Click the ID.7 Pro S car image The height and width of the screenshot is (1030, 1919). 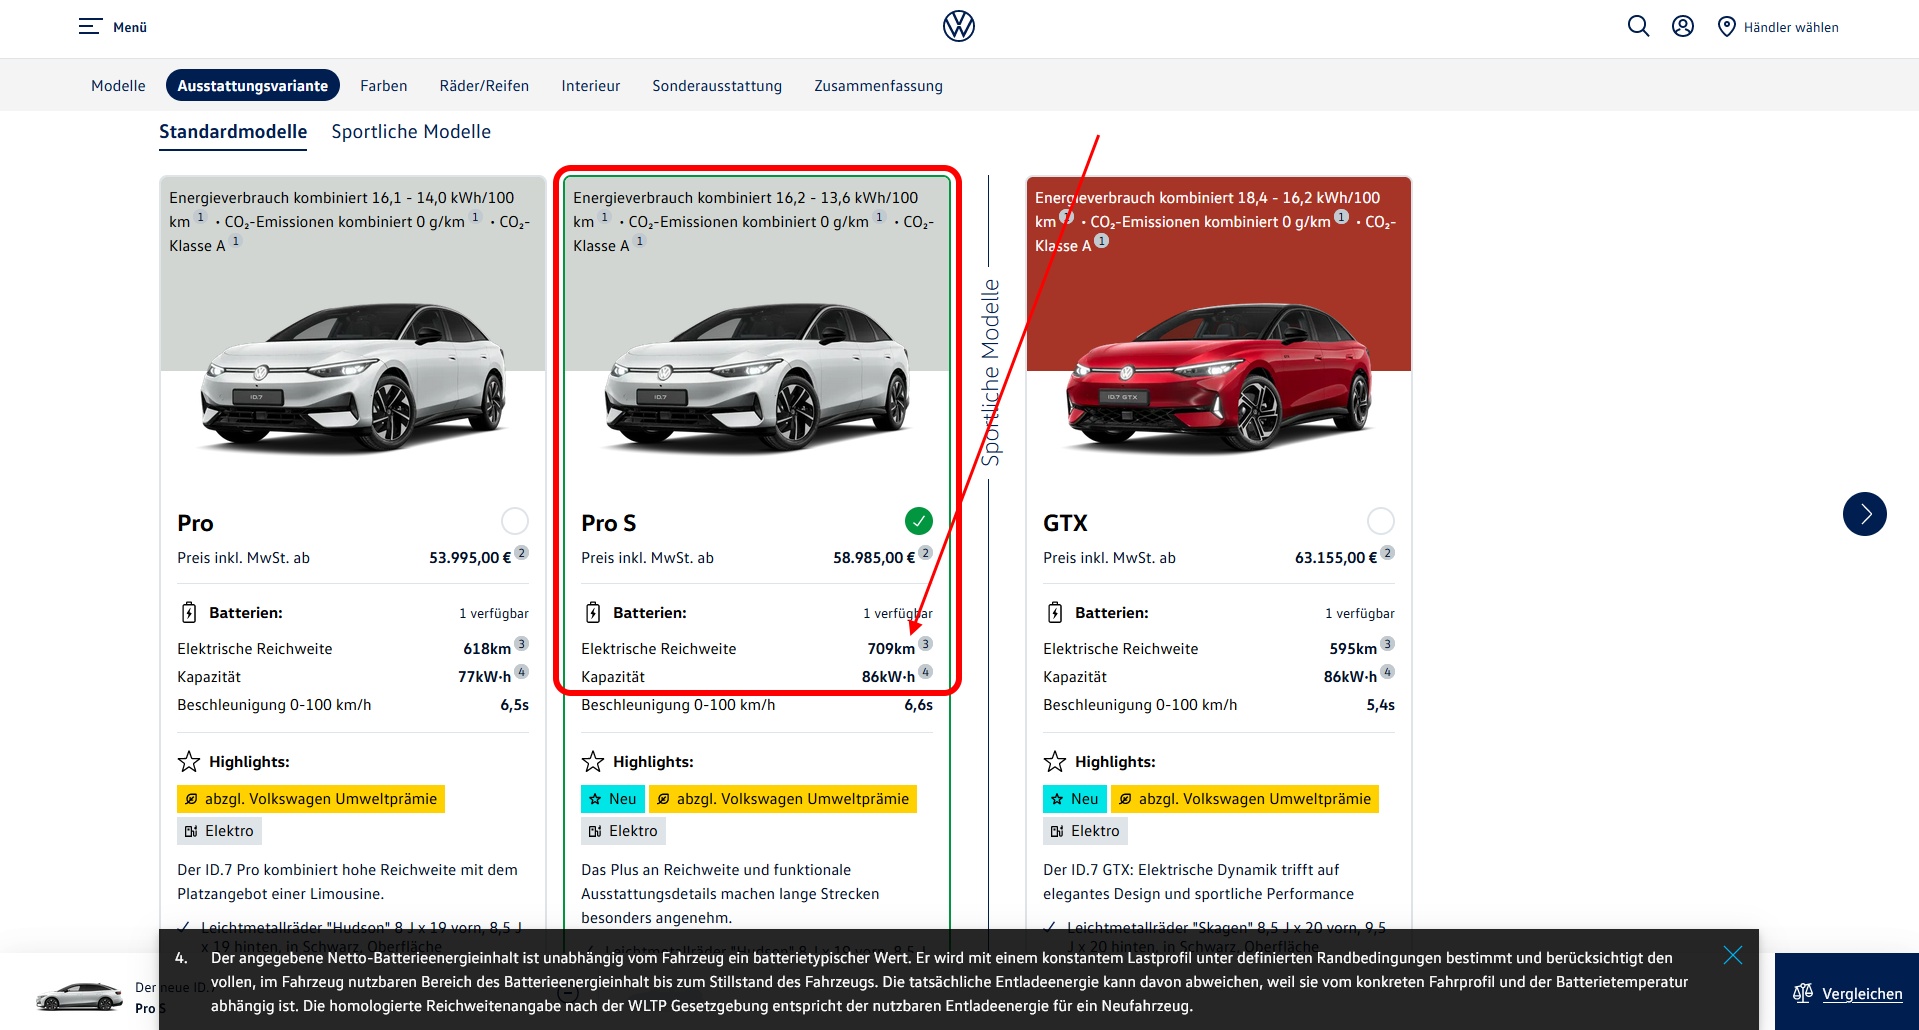[757, 378]
